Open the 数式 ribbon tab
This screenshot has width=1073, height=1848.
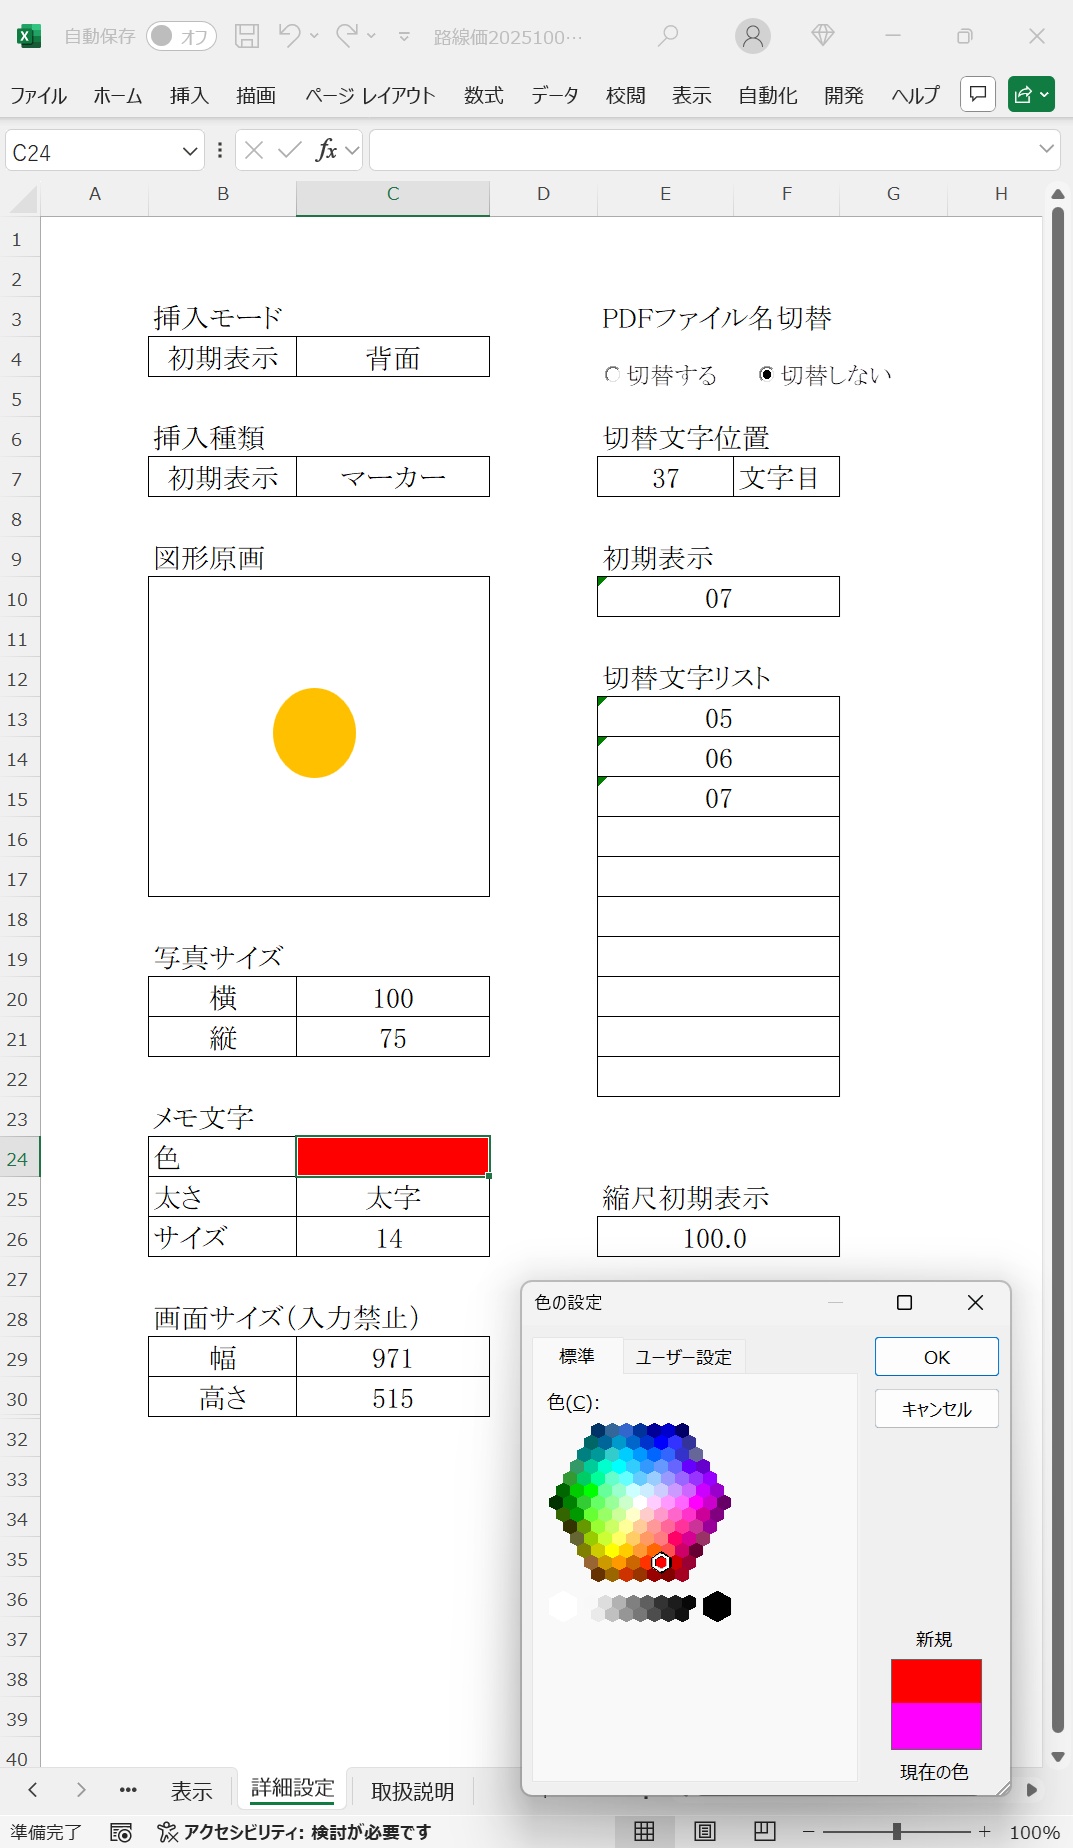click(483, 95)
